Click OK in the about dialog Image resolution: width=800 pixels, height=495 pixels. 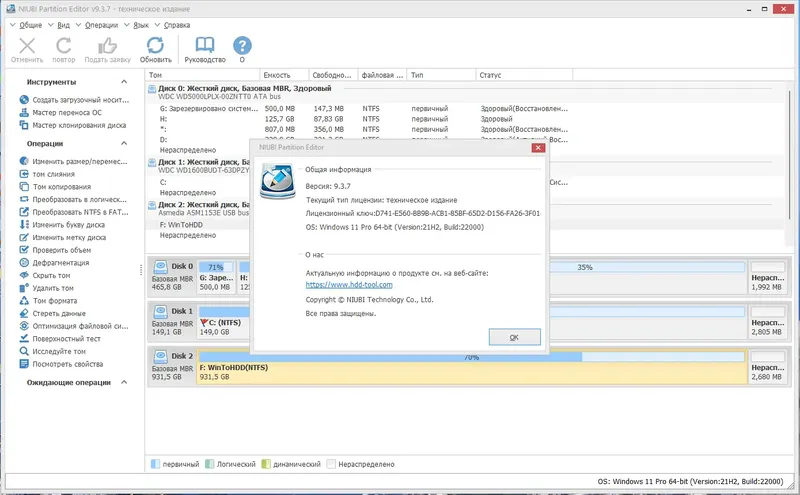514,337
